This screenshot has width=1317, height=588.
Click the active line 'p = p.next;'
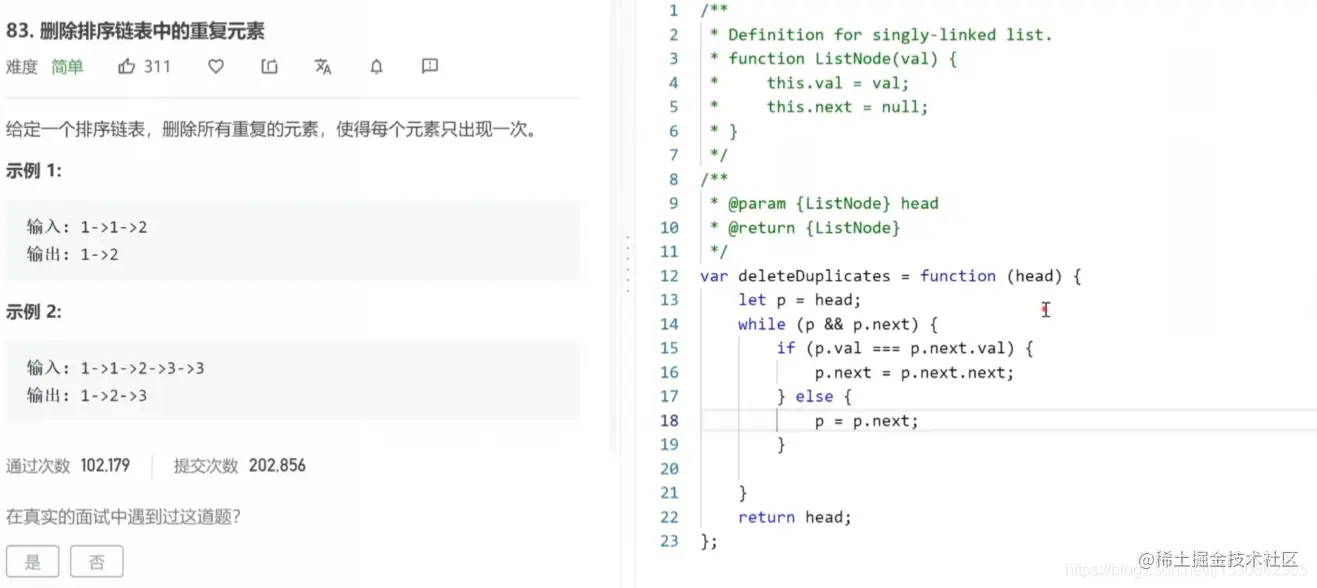point(866,421)
